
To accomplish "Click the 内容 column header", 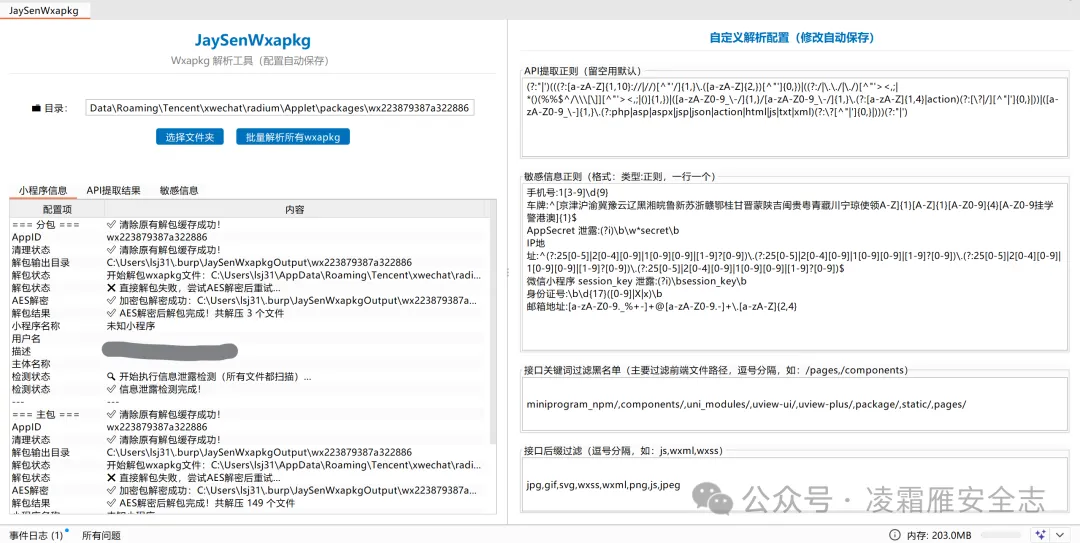I will (x=295, y=209).
